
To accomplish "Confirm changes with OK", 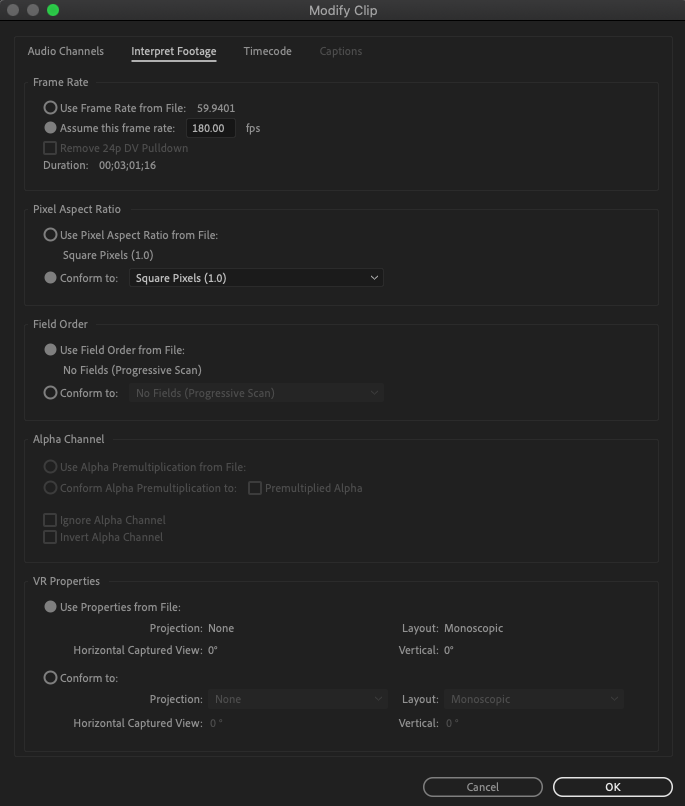I will tap(611, 786).
